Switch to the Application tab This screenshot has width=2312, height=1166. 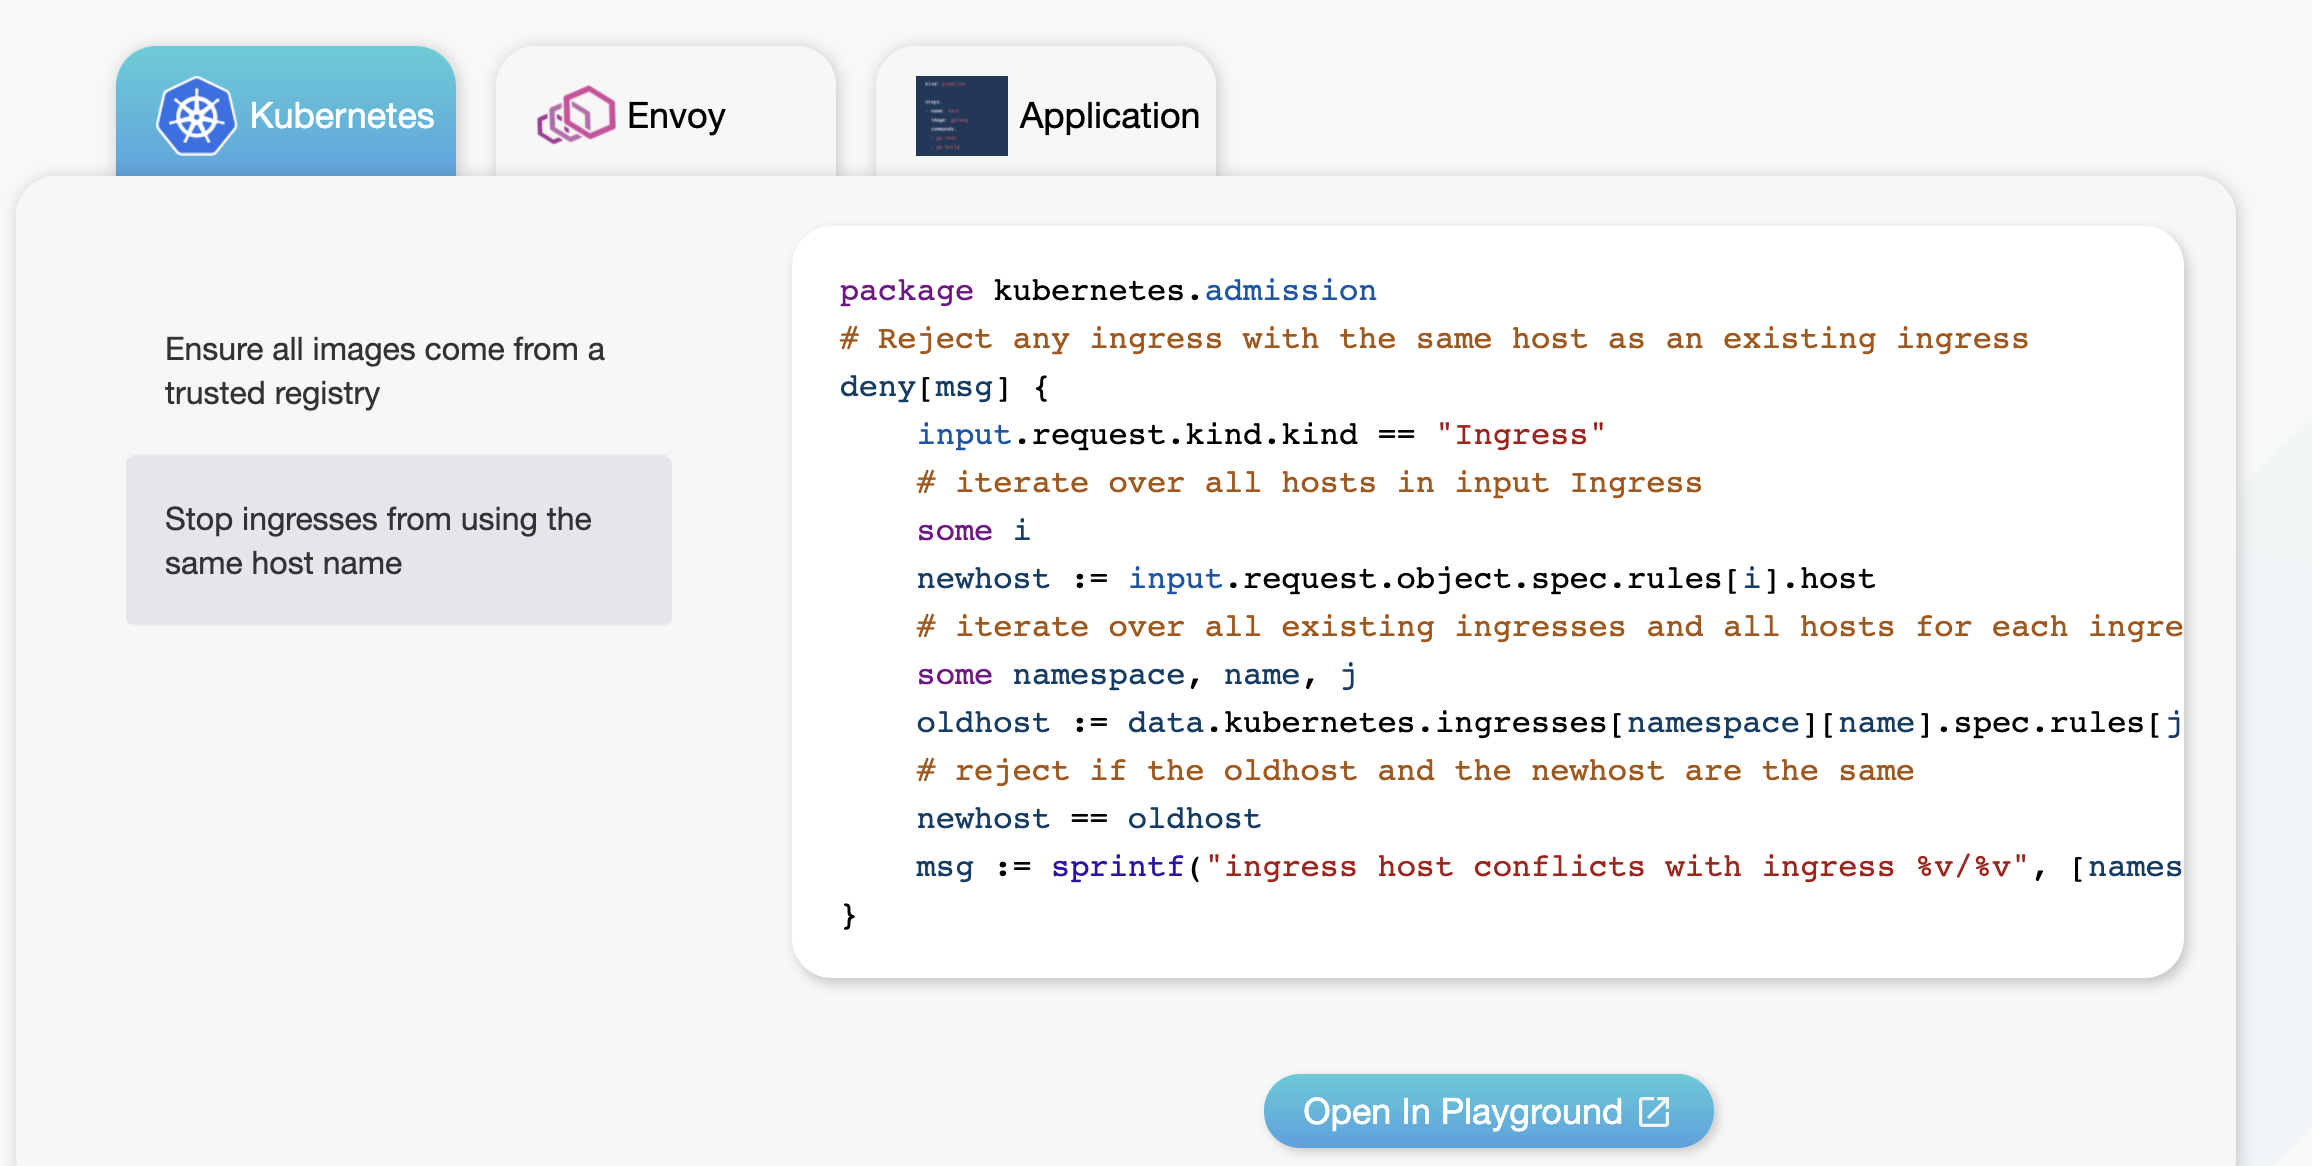click(1046, 112)
